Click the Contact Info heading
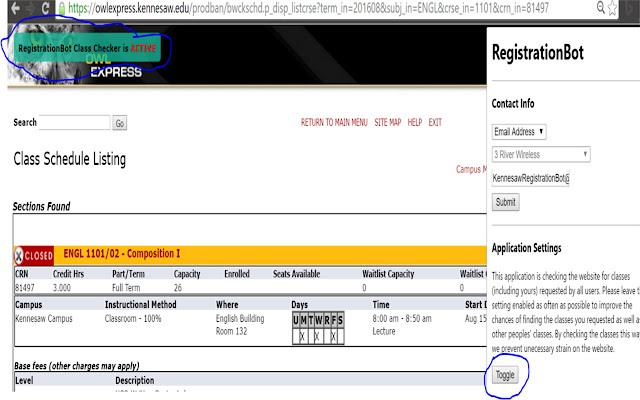 pyautogui.click(x=513, y=104)
